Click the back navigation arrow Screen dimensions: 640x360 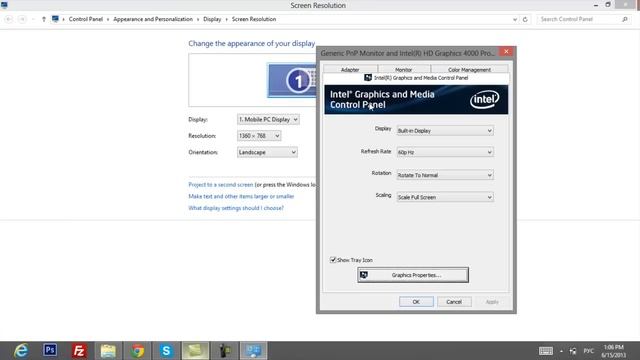[x=9, y=19]
